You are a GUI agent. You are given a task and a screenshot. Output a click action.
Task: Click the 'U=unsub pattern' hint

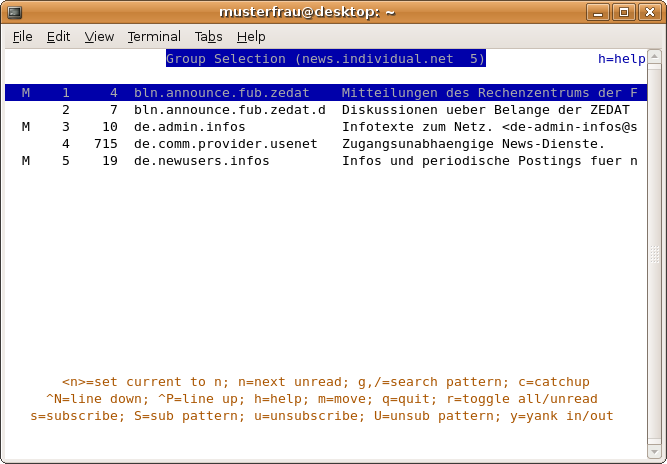point(434,416)
